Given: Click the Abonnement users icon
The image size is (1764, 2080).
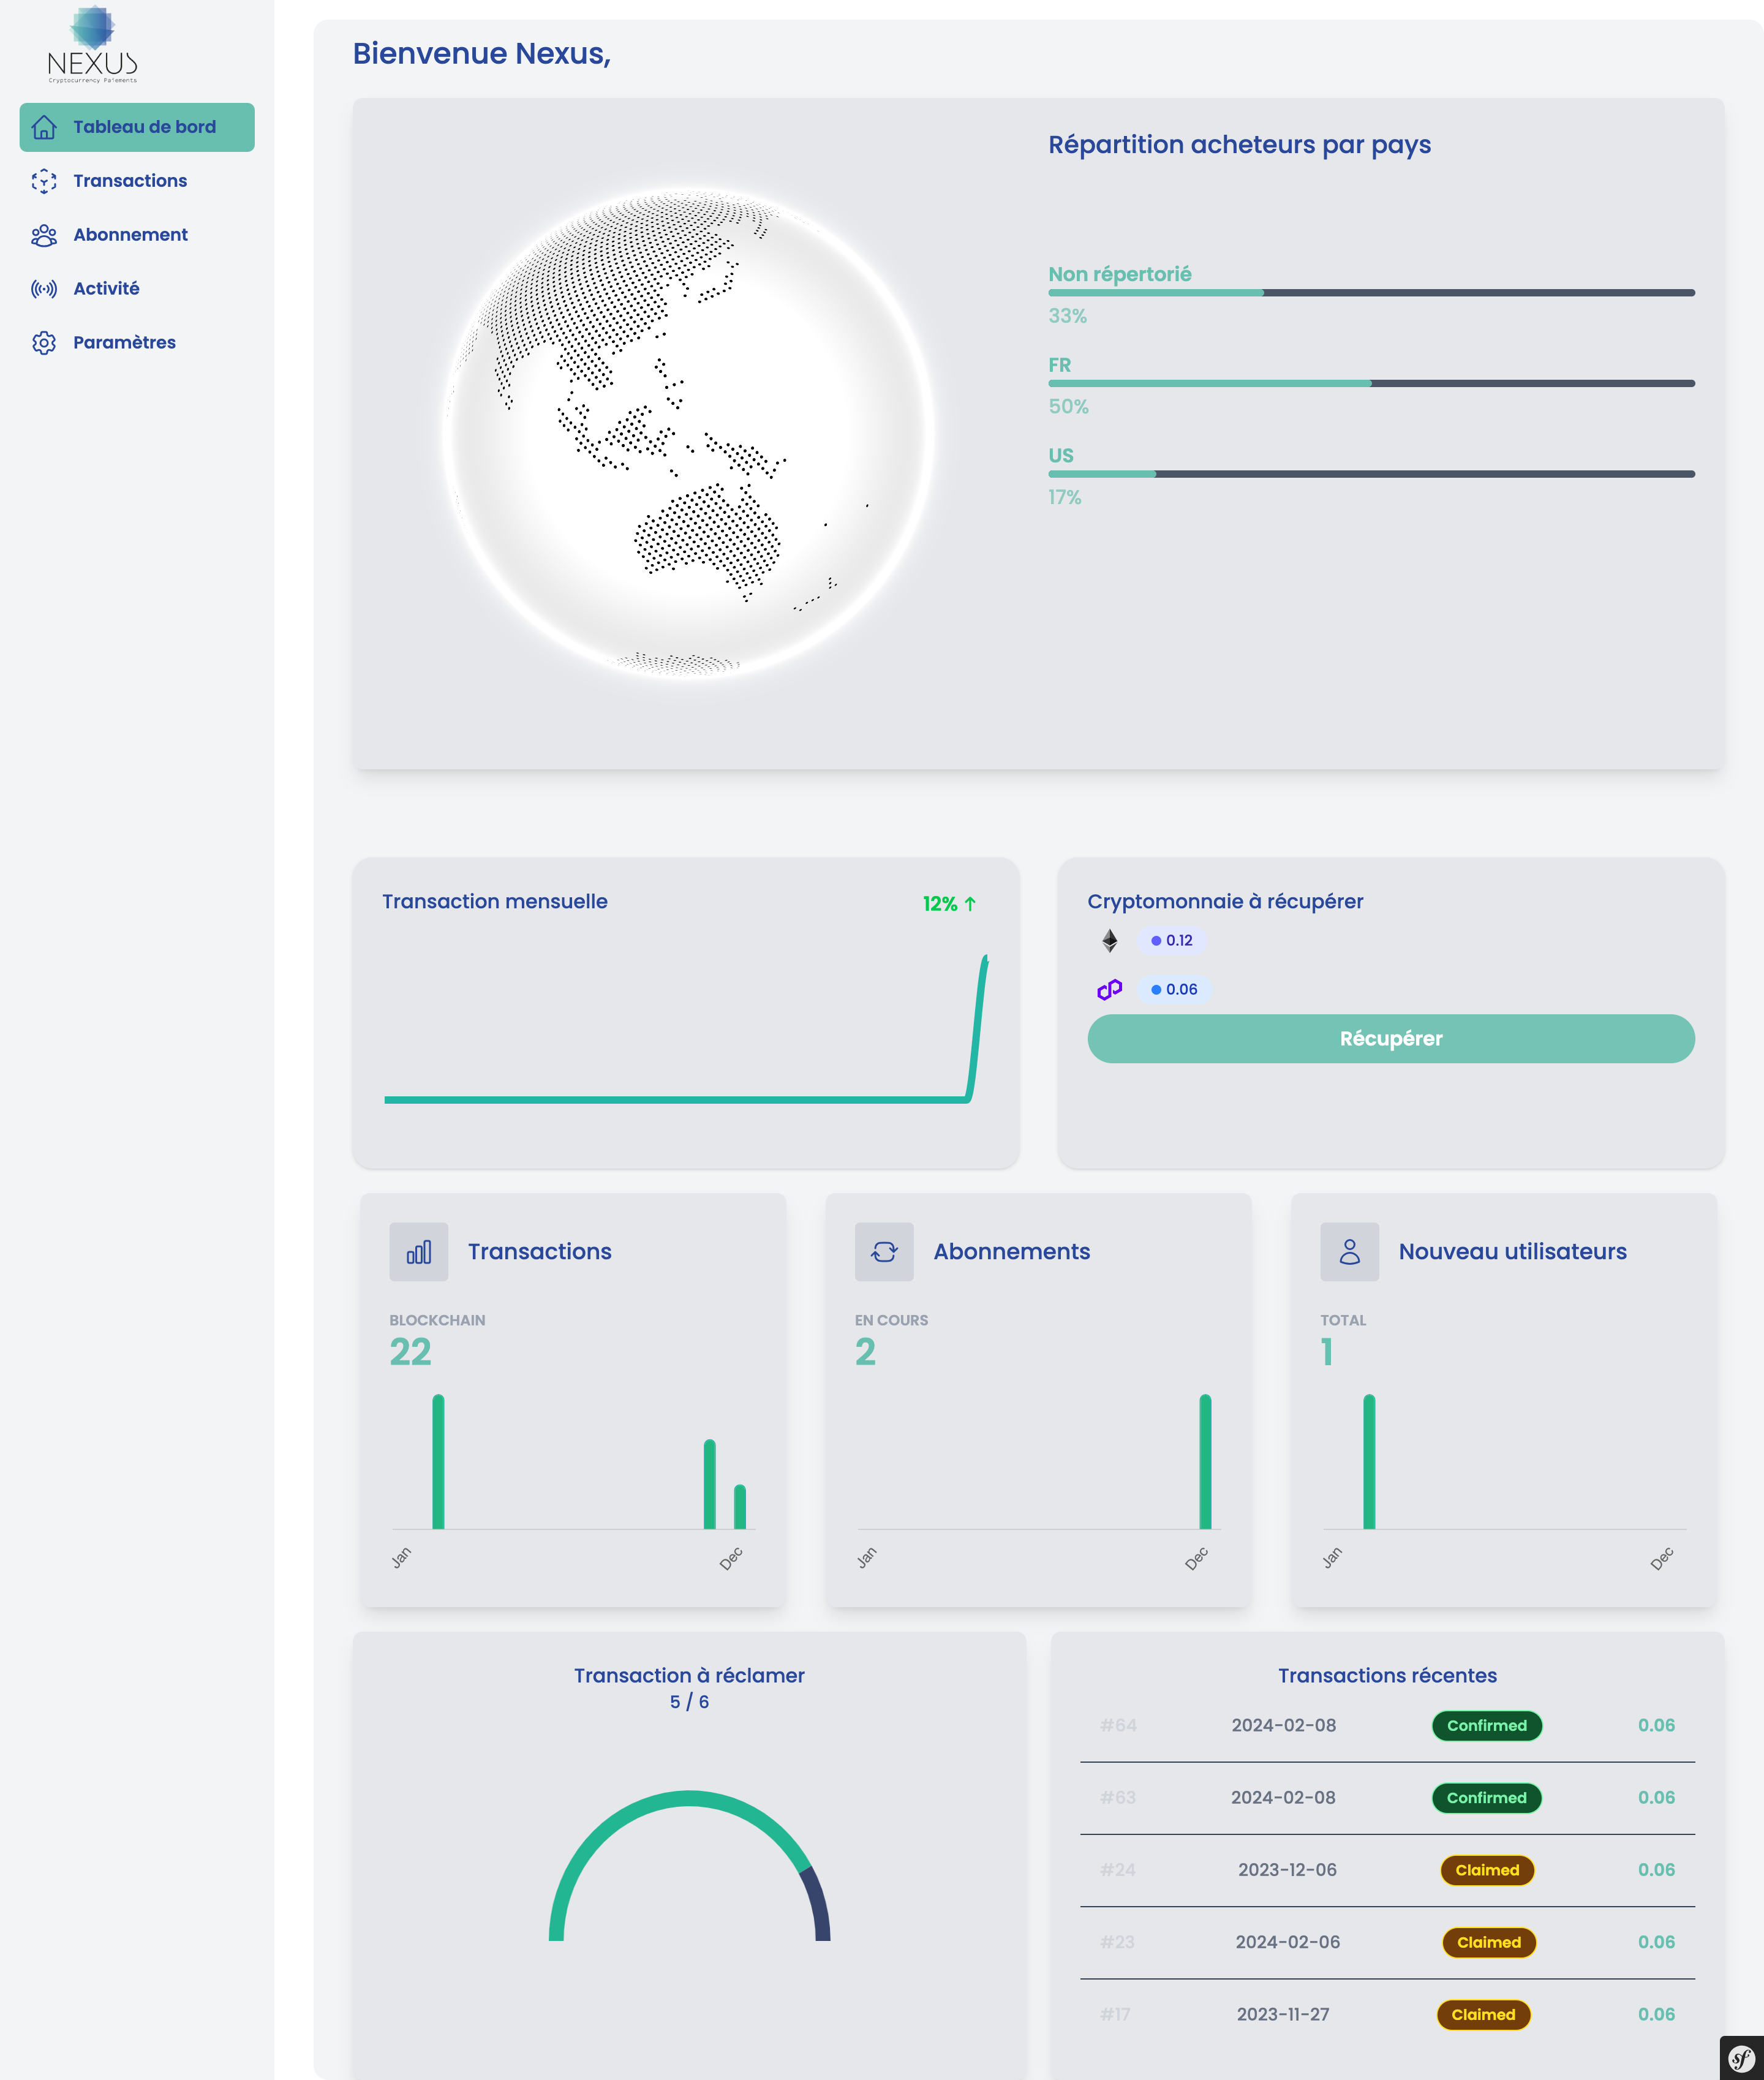Looking at the screenshot, I should [x=44, y=235].
